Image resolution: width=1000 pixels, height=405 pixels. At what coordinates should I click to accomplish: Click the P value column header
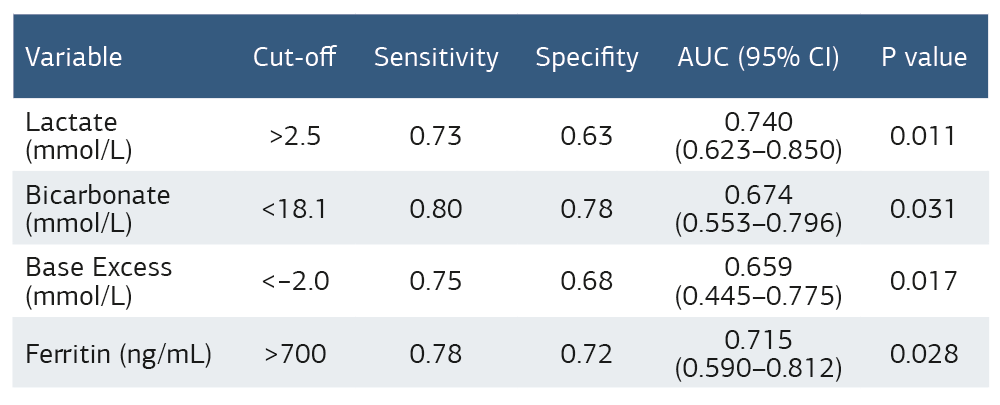click(924, 57)
